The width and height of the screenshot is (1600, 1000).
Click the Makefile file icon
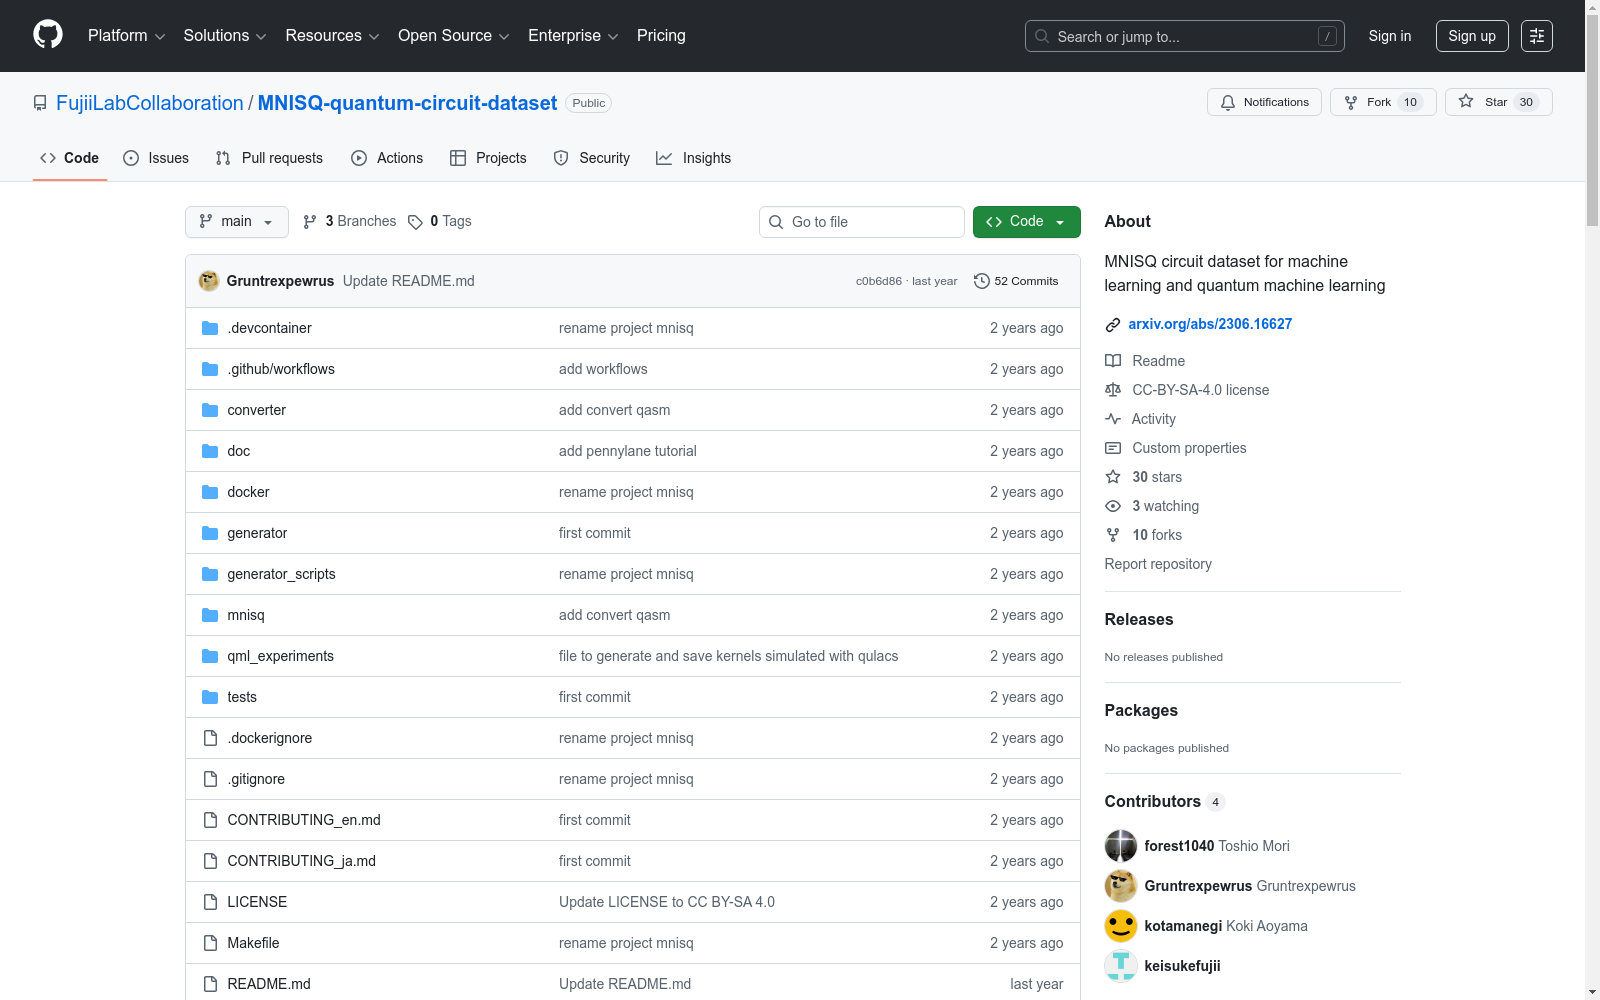(210, 943)
